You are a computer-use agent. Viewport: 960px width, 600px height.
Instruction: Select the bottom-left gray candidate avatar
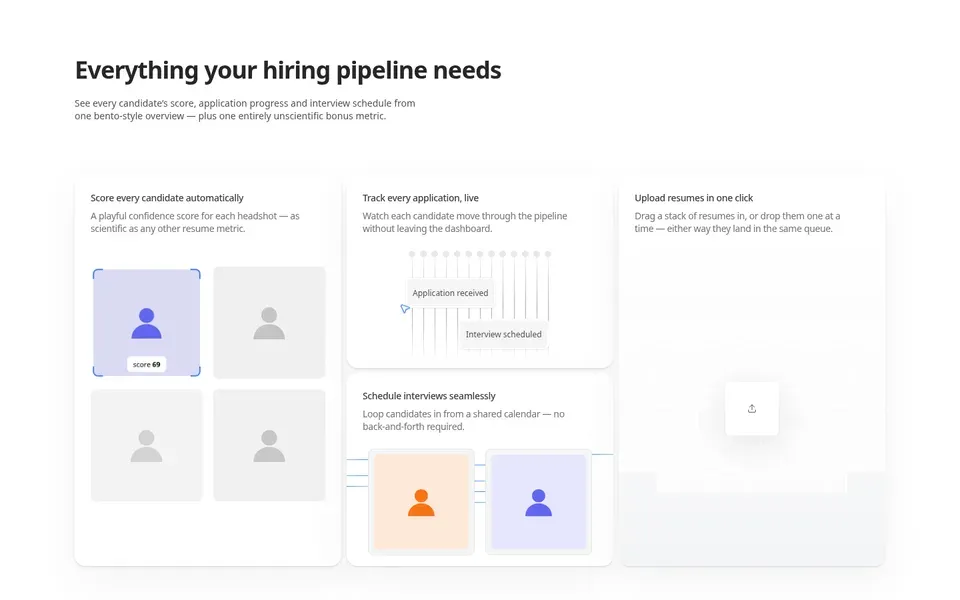146,445
